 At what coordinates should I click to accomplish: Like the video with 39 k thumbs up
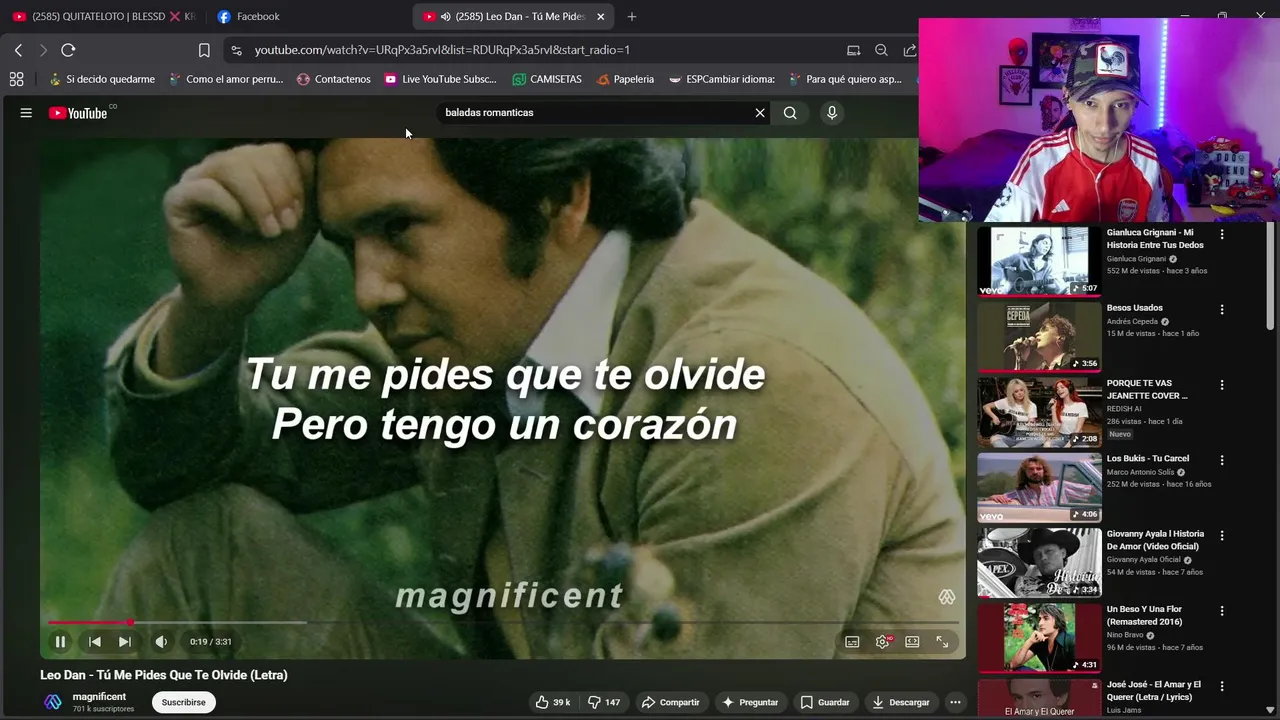553,702
